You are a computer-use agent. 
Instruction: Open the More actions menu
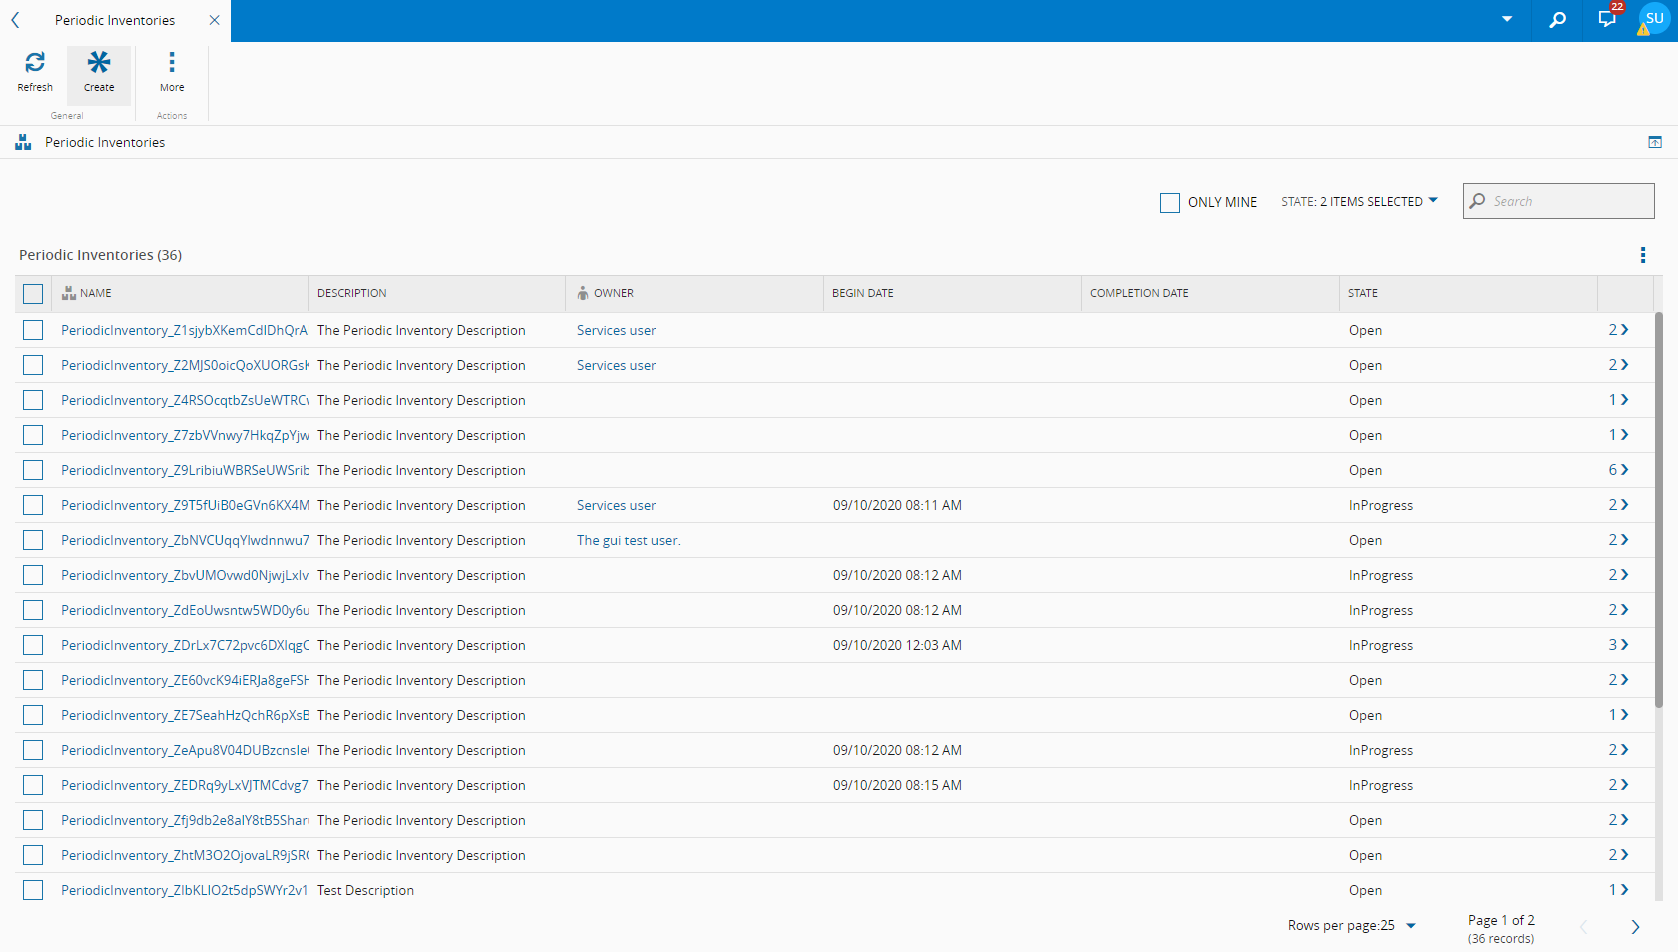coord(172,63)
